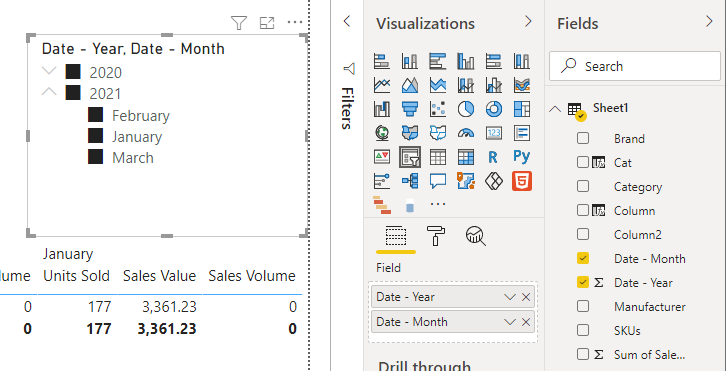
Task: Select the Q&A speech bubble visual
Action: 438,181
